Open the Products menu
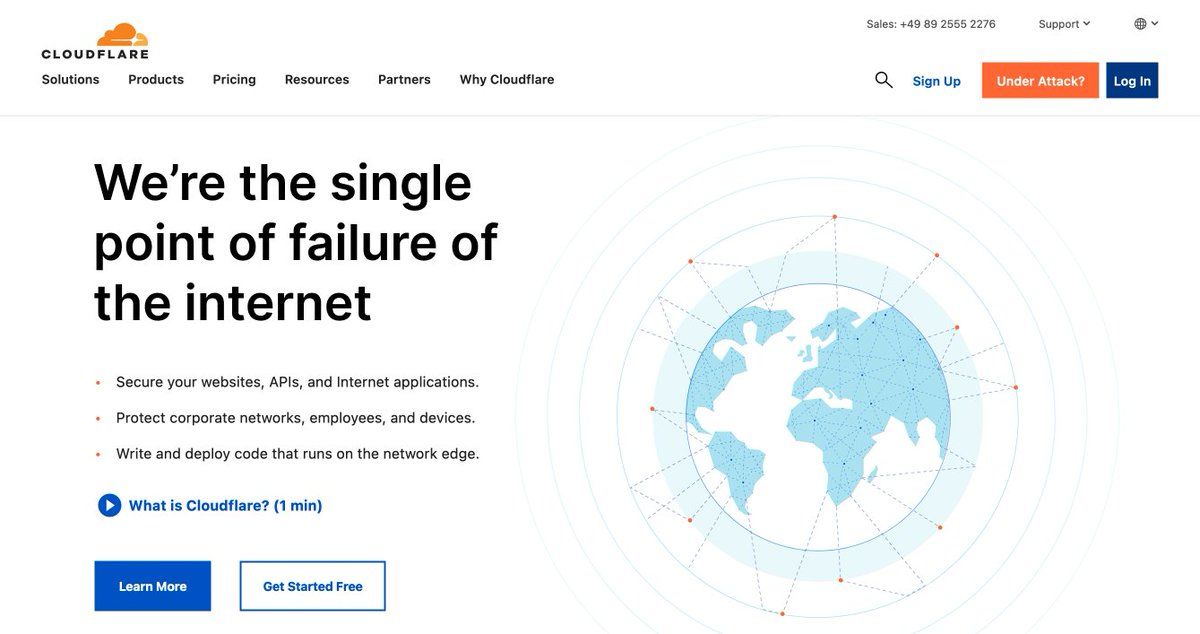 (x=156, y=80)
